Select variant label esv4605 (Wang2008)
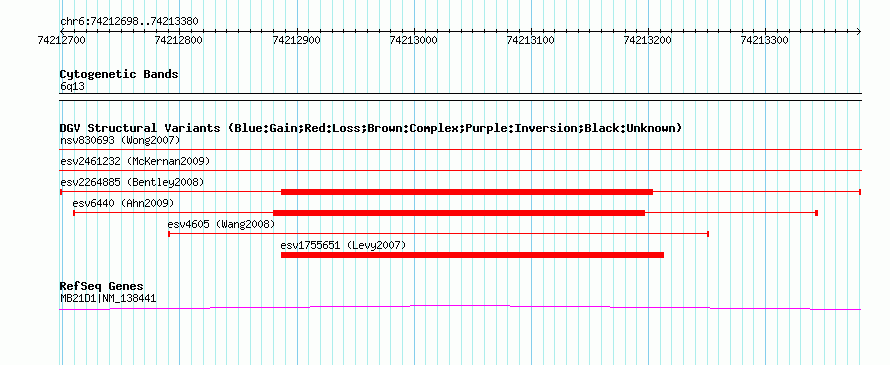Viewport: 890px width, 365px height. pyautogui.click(x=221, y=224)
